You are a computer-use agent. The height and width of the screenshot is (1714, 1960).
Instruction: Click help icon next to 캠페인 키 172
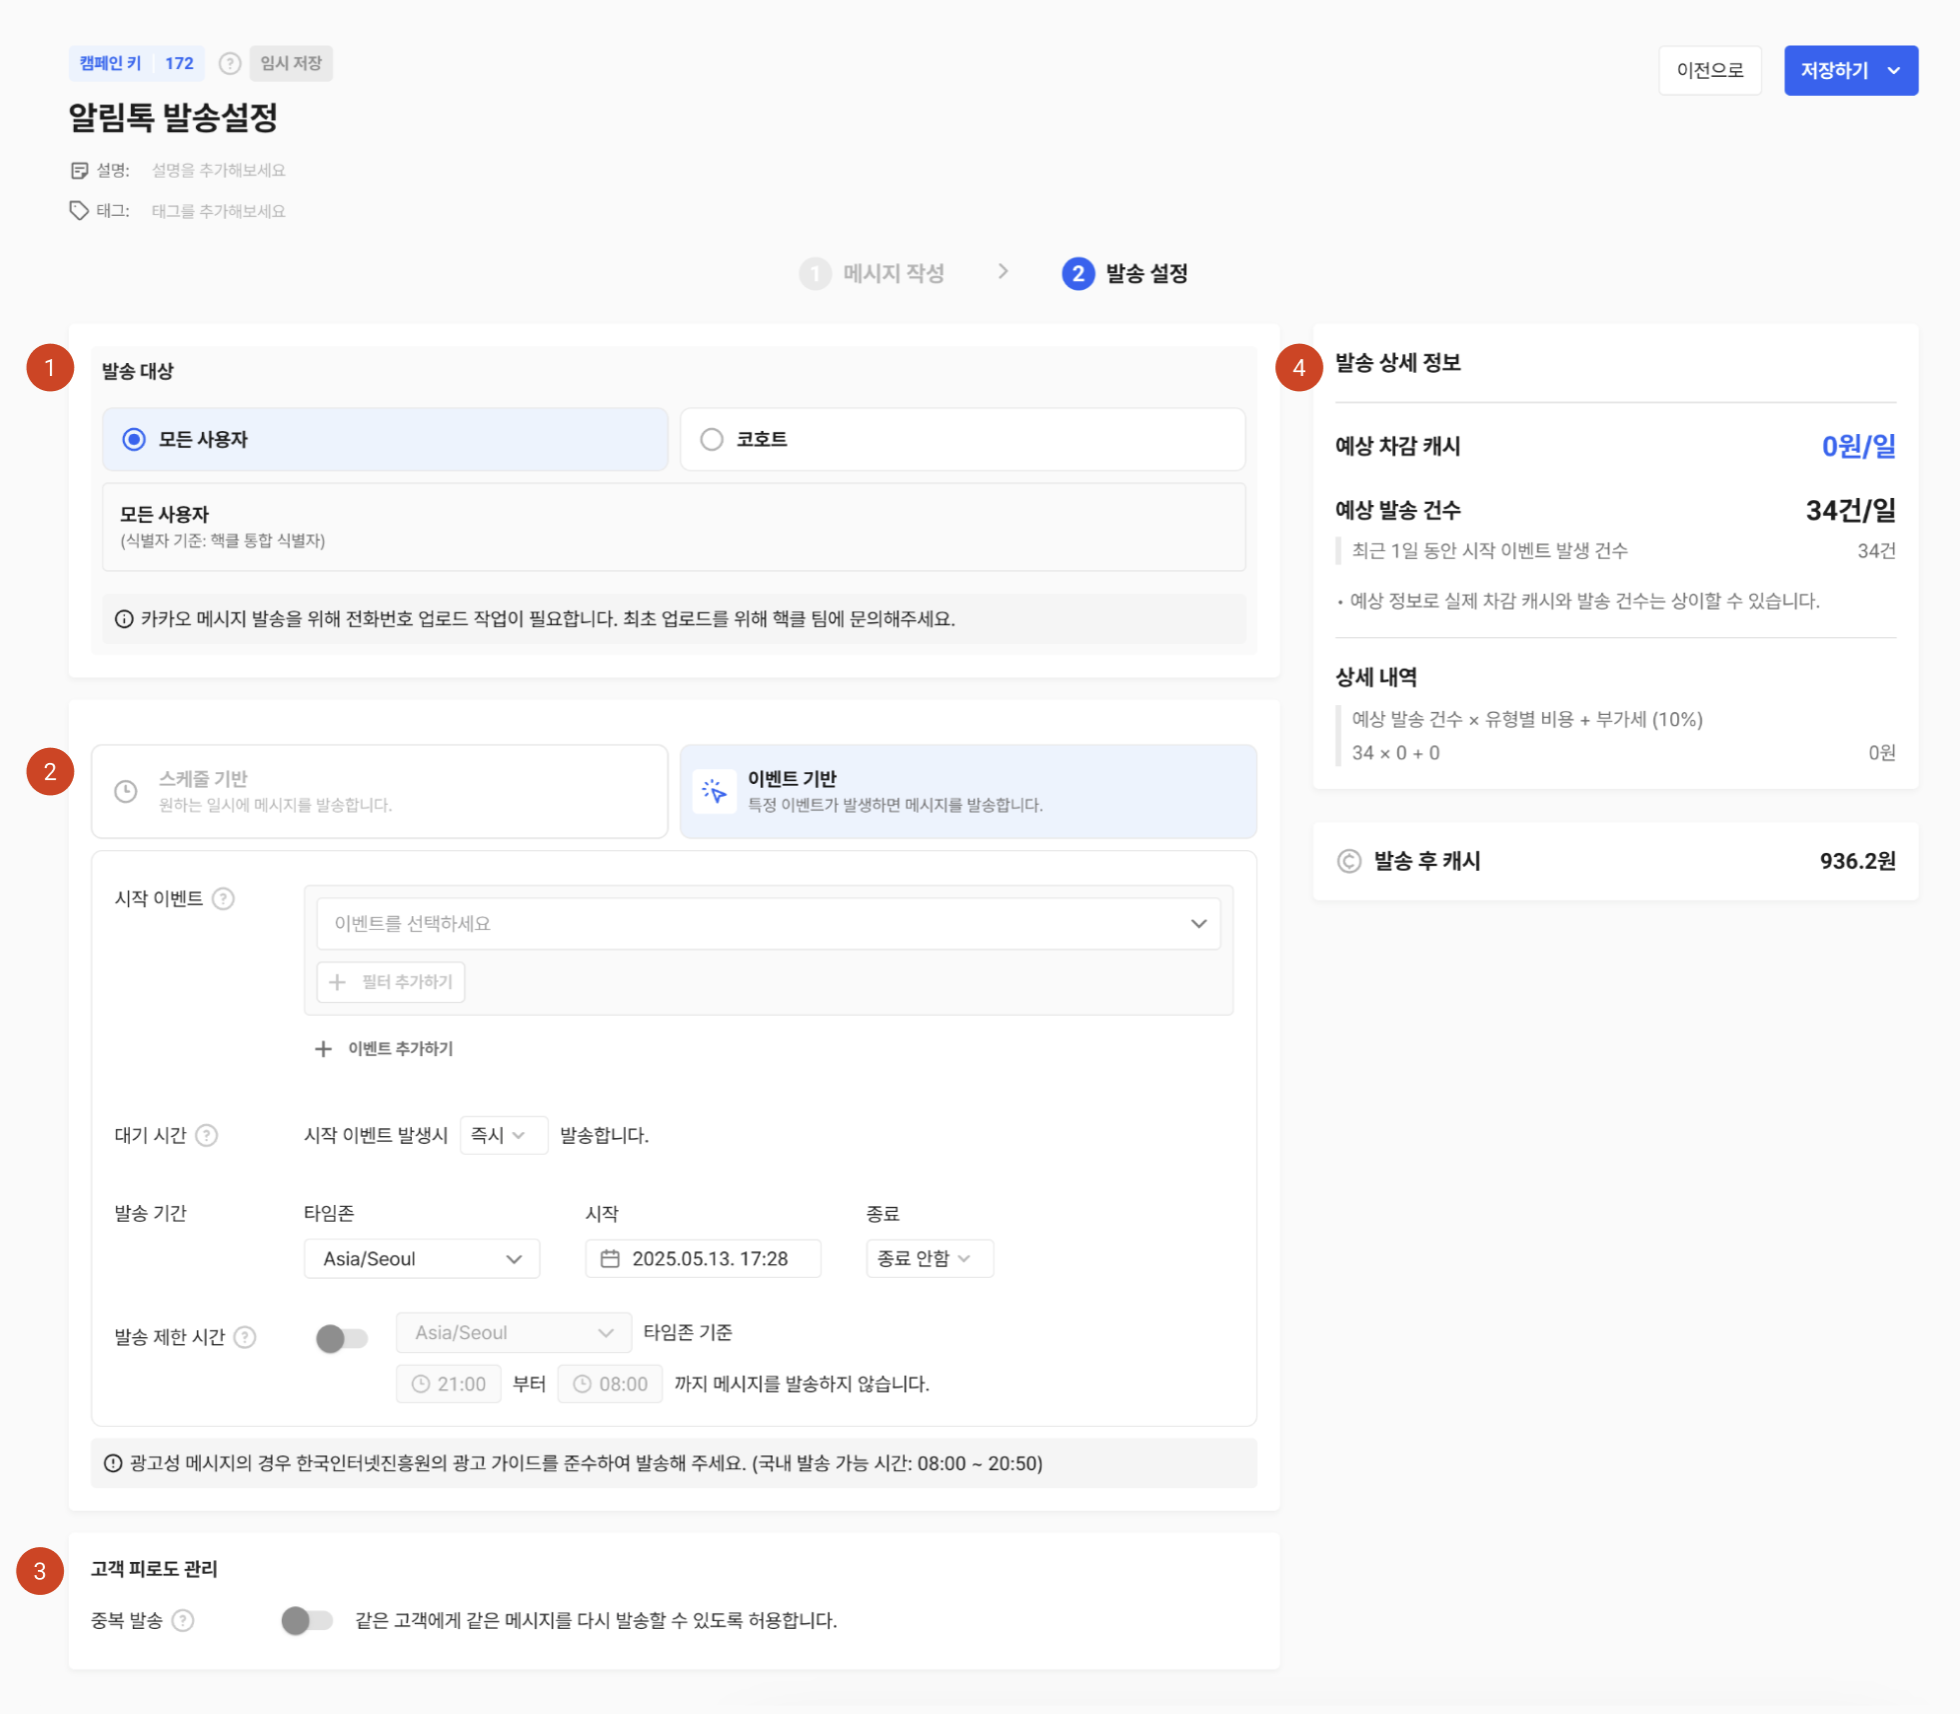(x=230, y=64)
